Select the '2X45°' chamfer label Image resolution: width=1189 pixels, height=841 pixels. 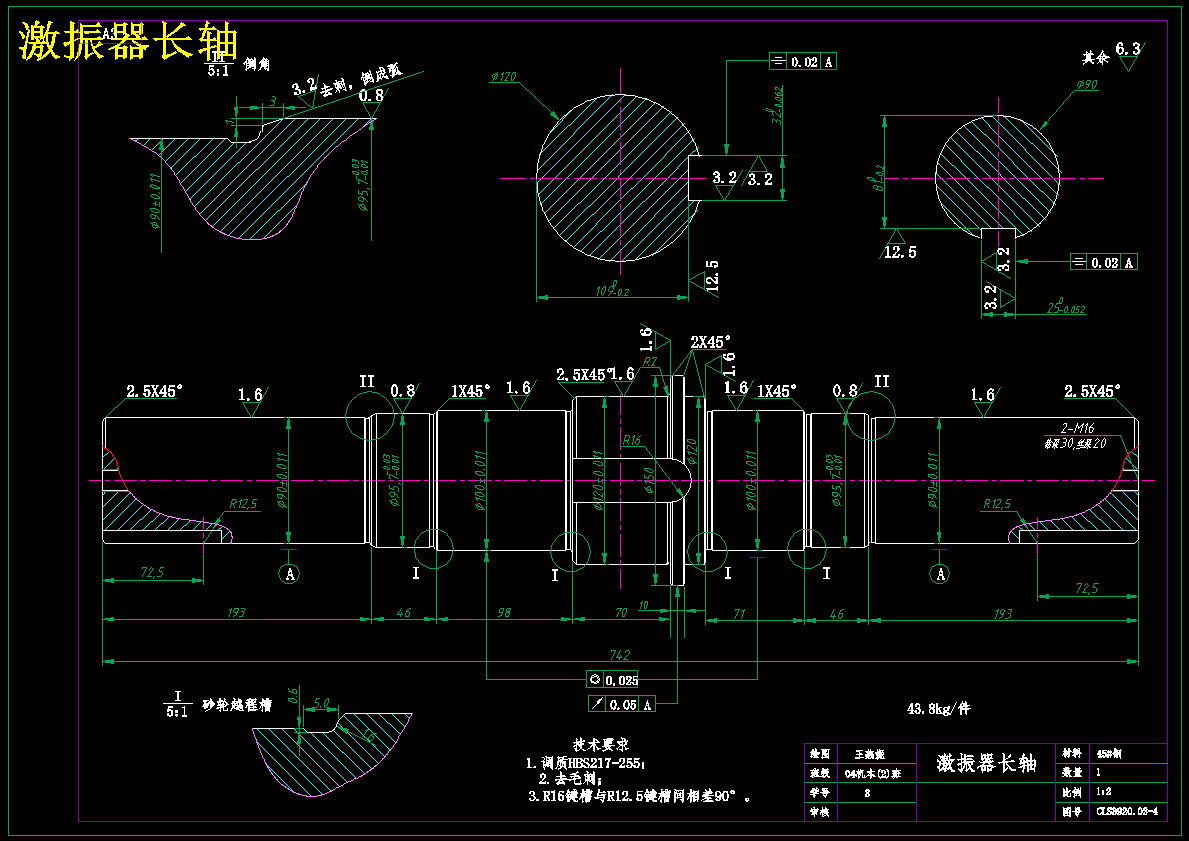pos(711,342)
